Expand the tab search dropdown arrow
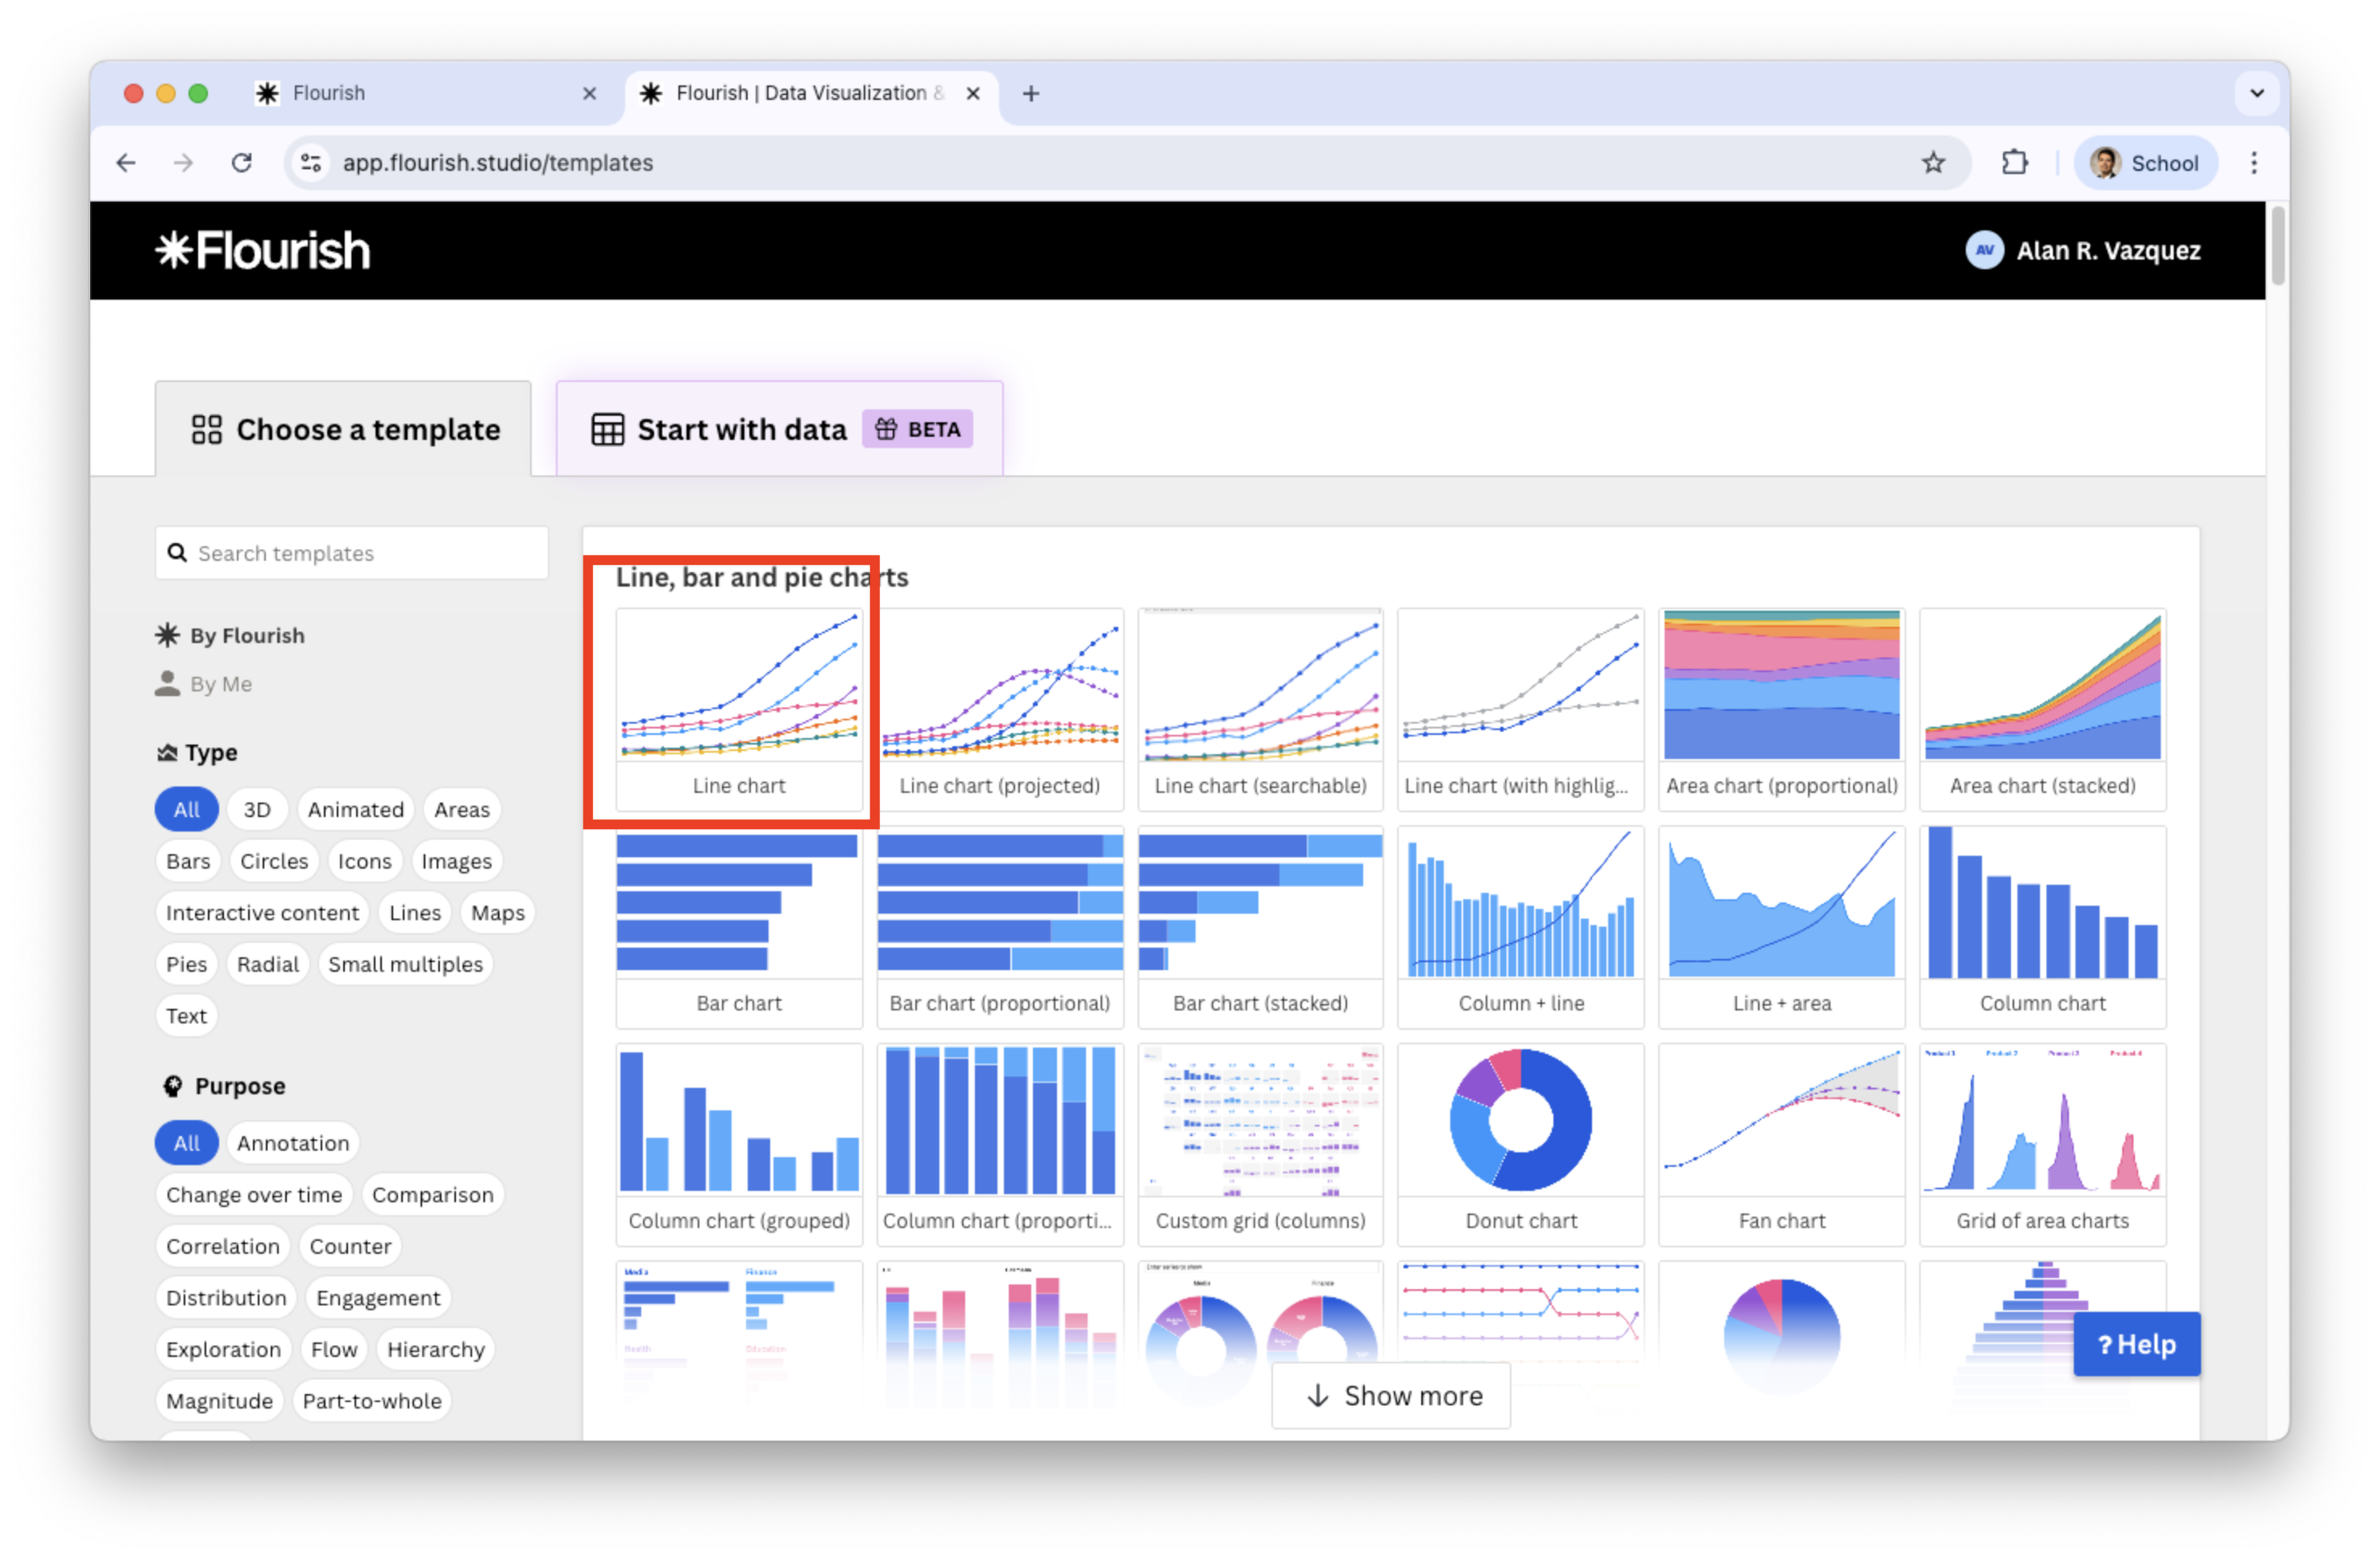2380x1560 pixels. pyautogui.click(x=2256, y=94)
